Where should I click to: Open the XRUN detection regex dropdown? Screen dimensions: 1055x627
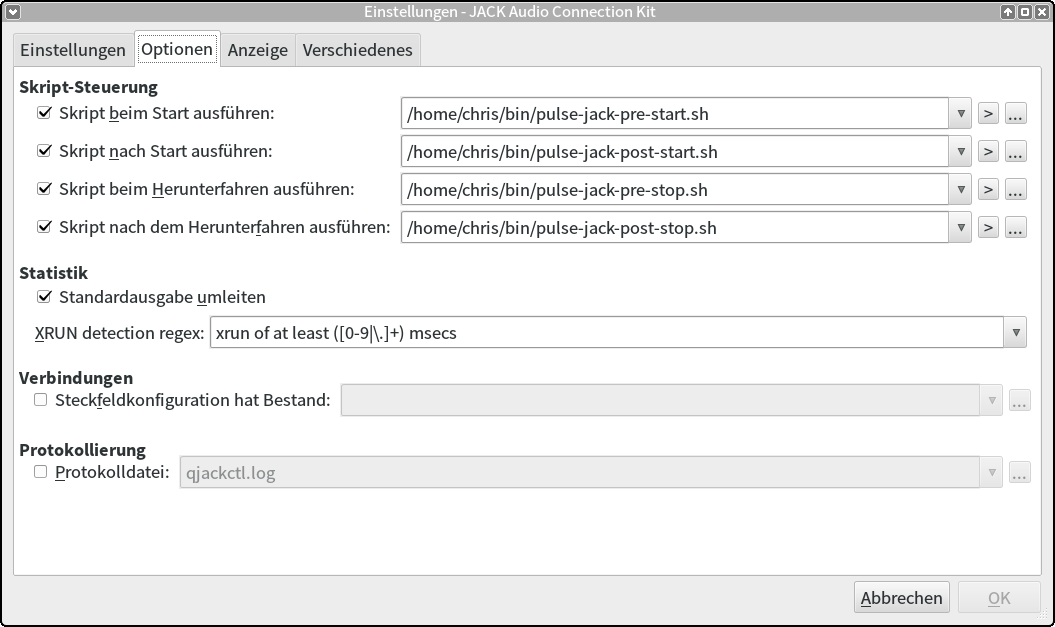(1015, 332)
